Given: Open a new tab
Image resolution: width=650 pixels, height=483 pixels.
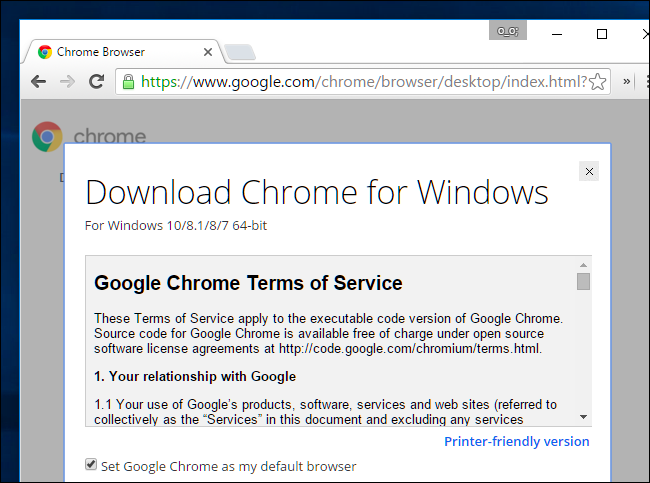Looking at the screenshot, I should tap(240, 52).
